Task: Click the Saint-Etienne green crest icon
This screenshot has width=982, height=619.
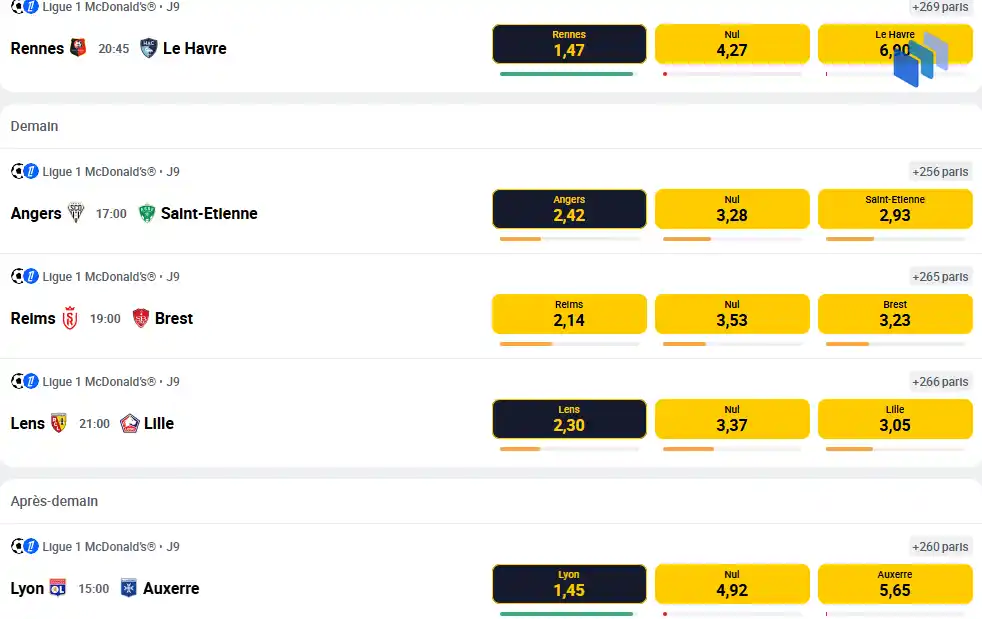Action: [147, 213]
